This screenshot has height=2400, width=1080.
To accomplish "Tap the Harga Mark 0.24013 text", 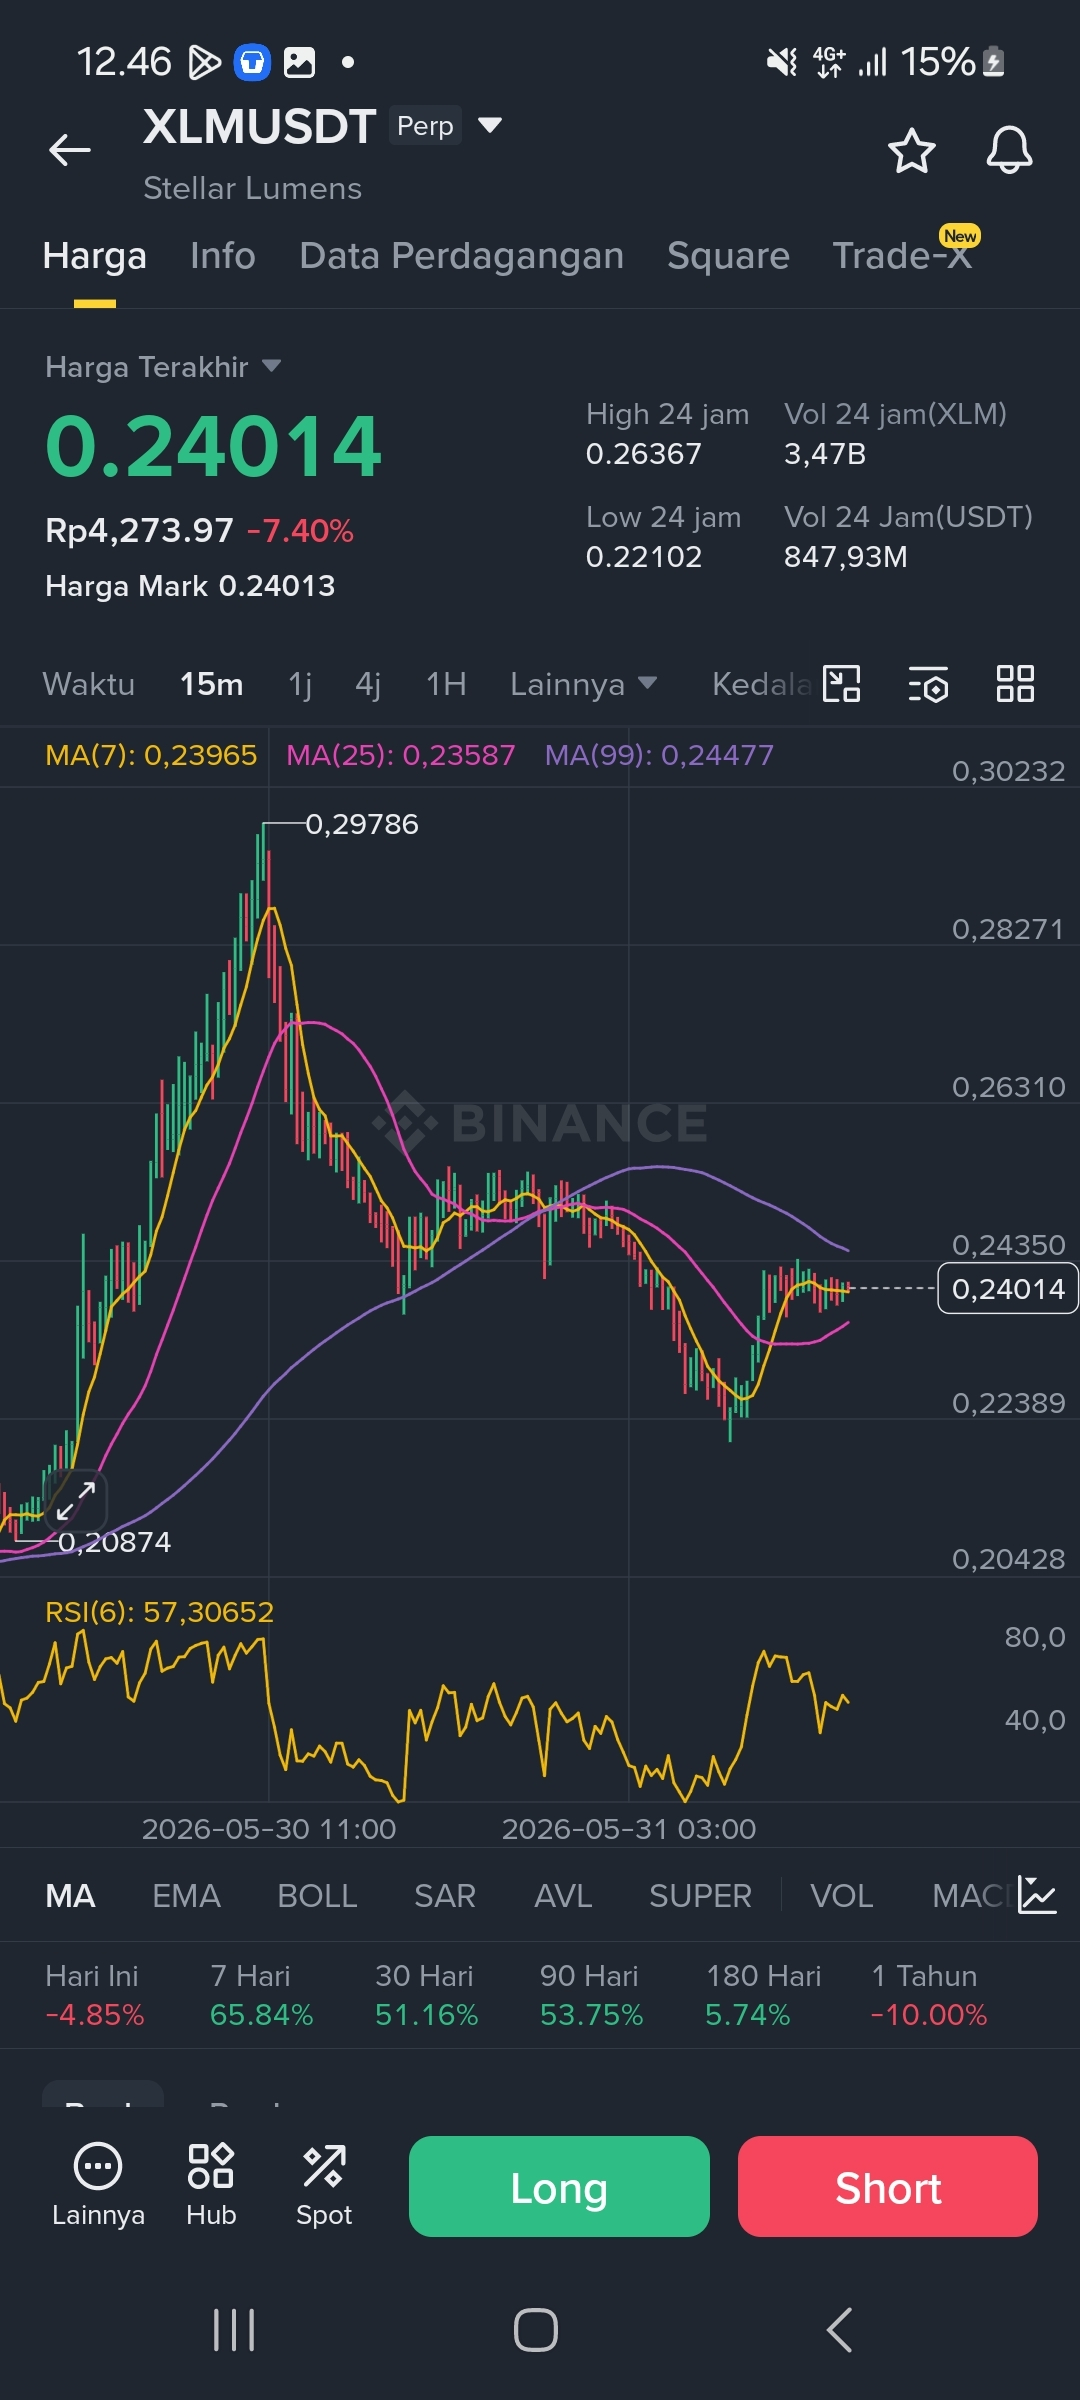I will (190, 586).
